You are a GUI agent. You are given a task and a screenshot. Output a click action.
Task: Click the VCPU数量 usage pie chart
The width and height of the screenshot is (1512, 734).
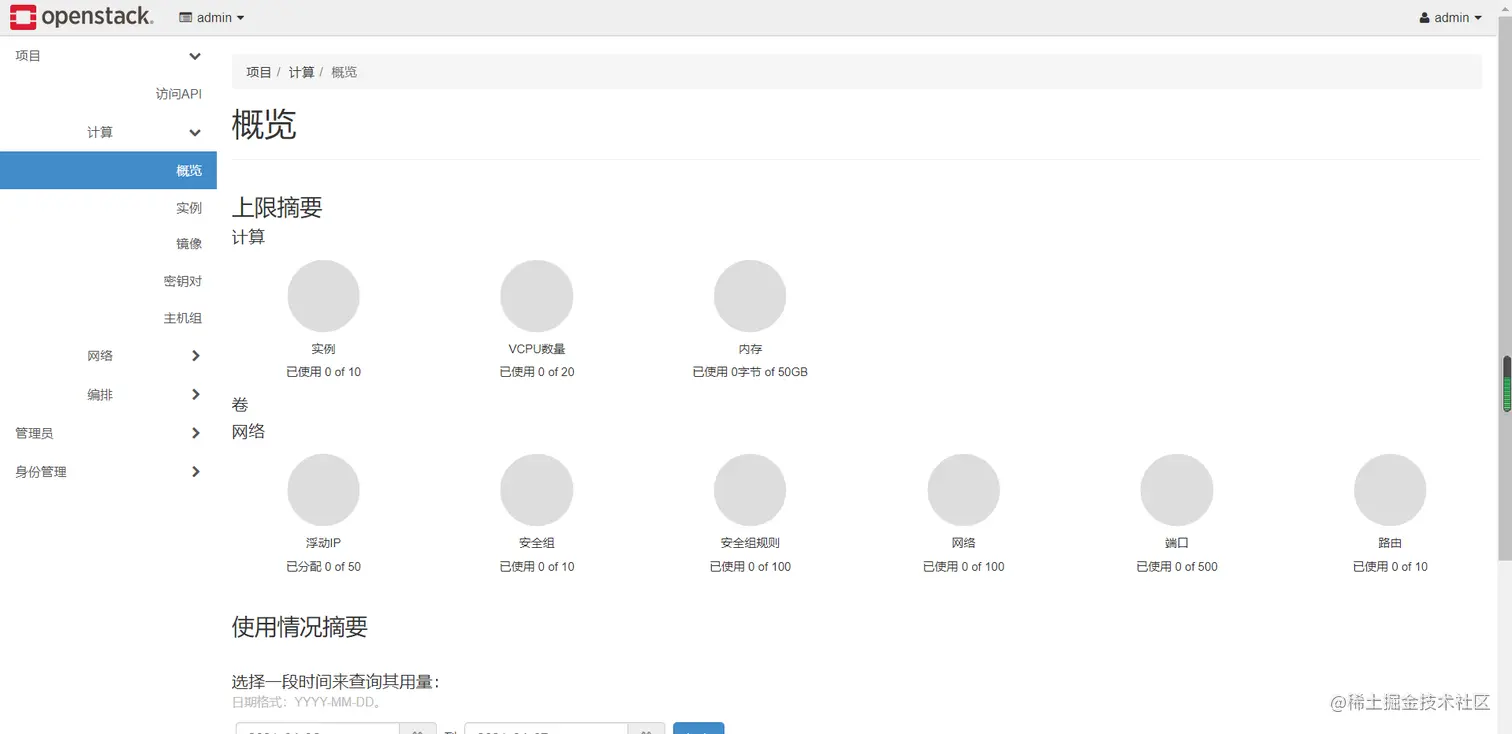[537, 296]
